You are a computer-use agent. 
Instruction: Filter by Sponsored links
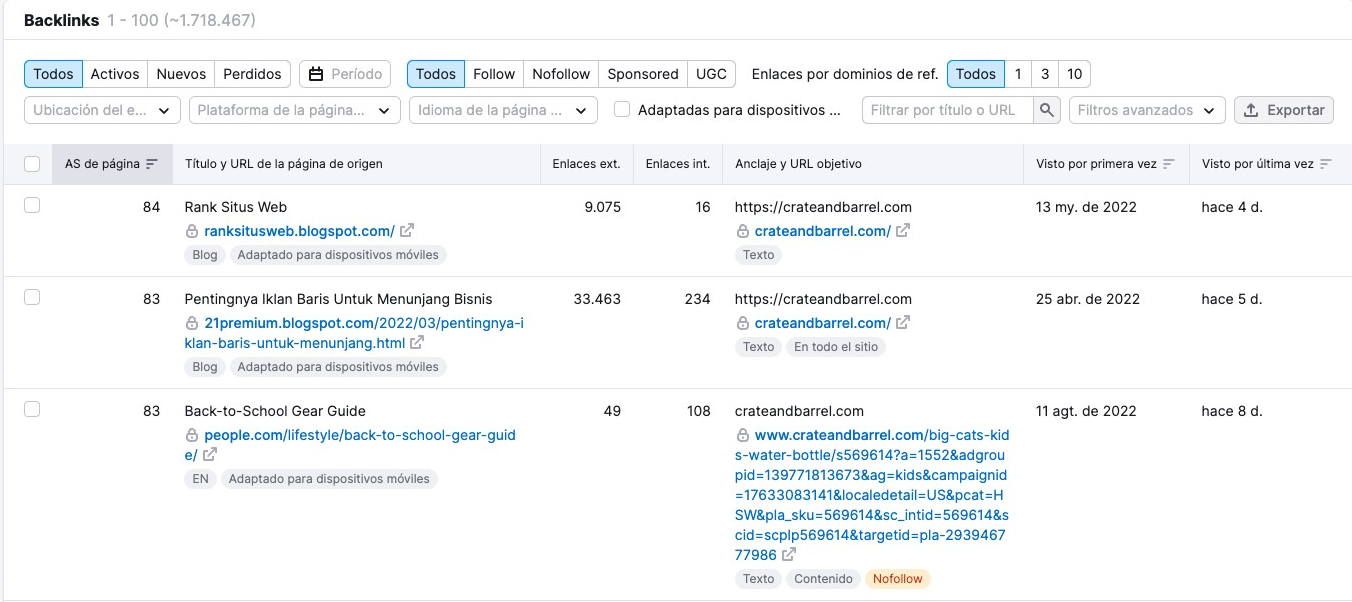pyautogui.click(x=643, y=74)
